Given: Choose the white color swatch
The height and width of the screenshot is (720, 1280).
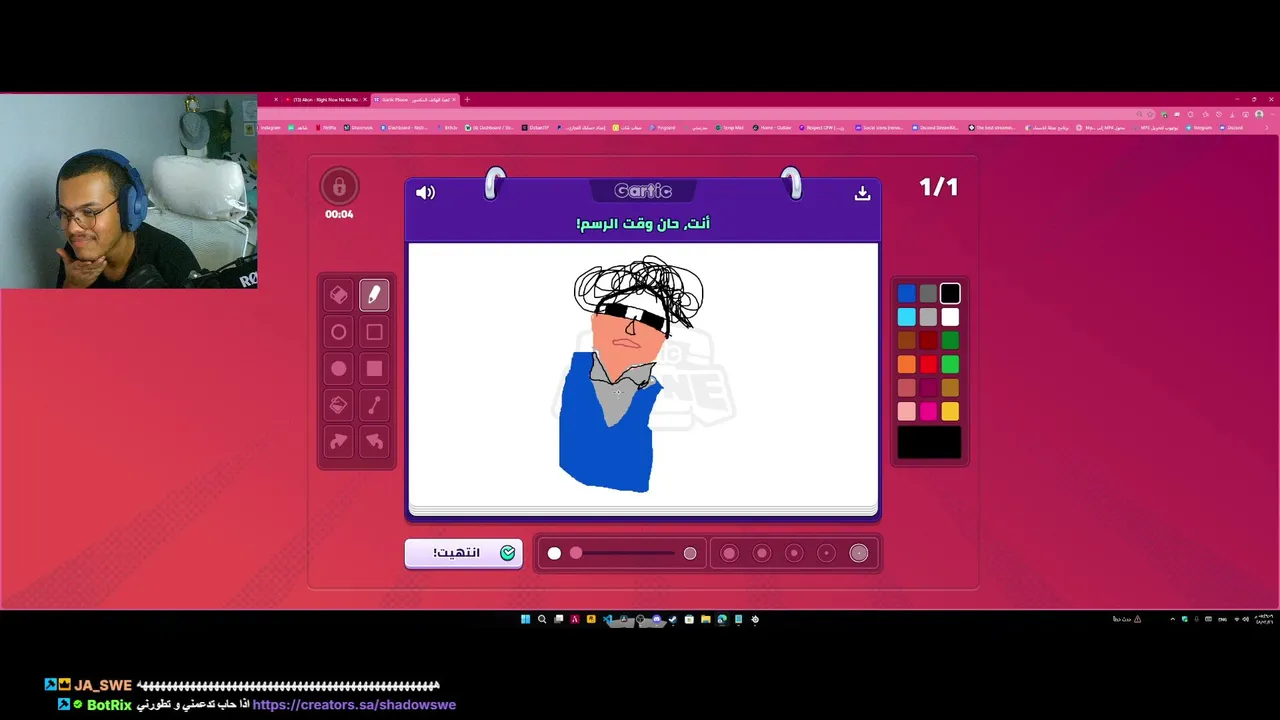Looking at the screenshot, I should pos(950,317).
